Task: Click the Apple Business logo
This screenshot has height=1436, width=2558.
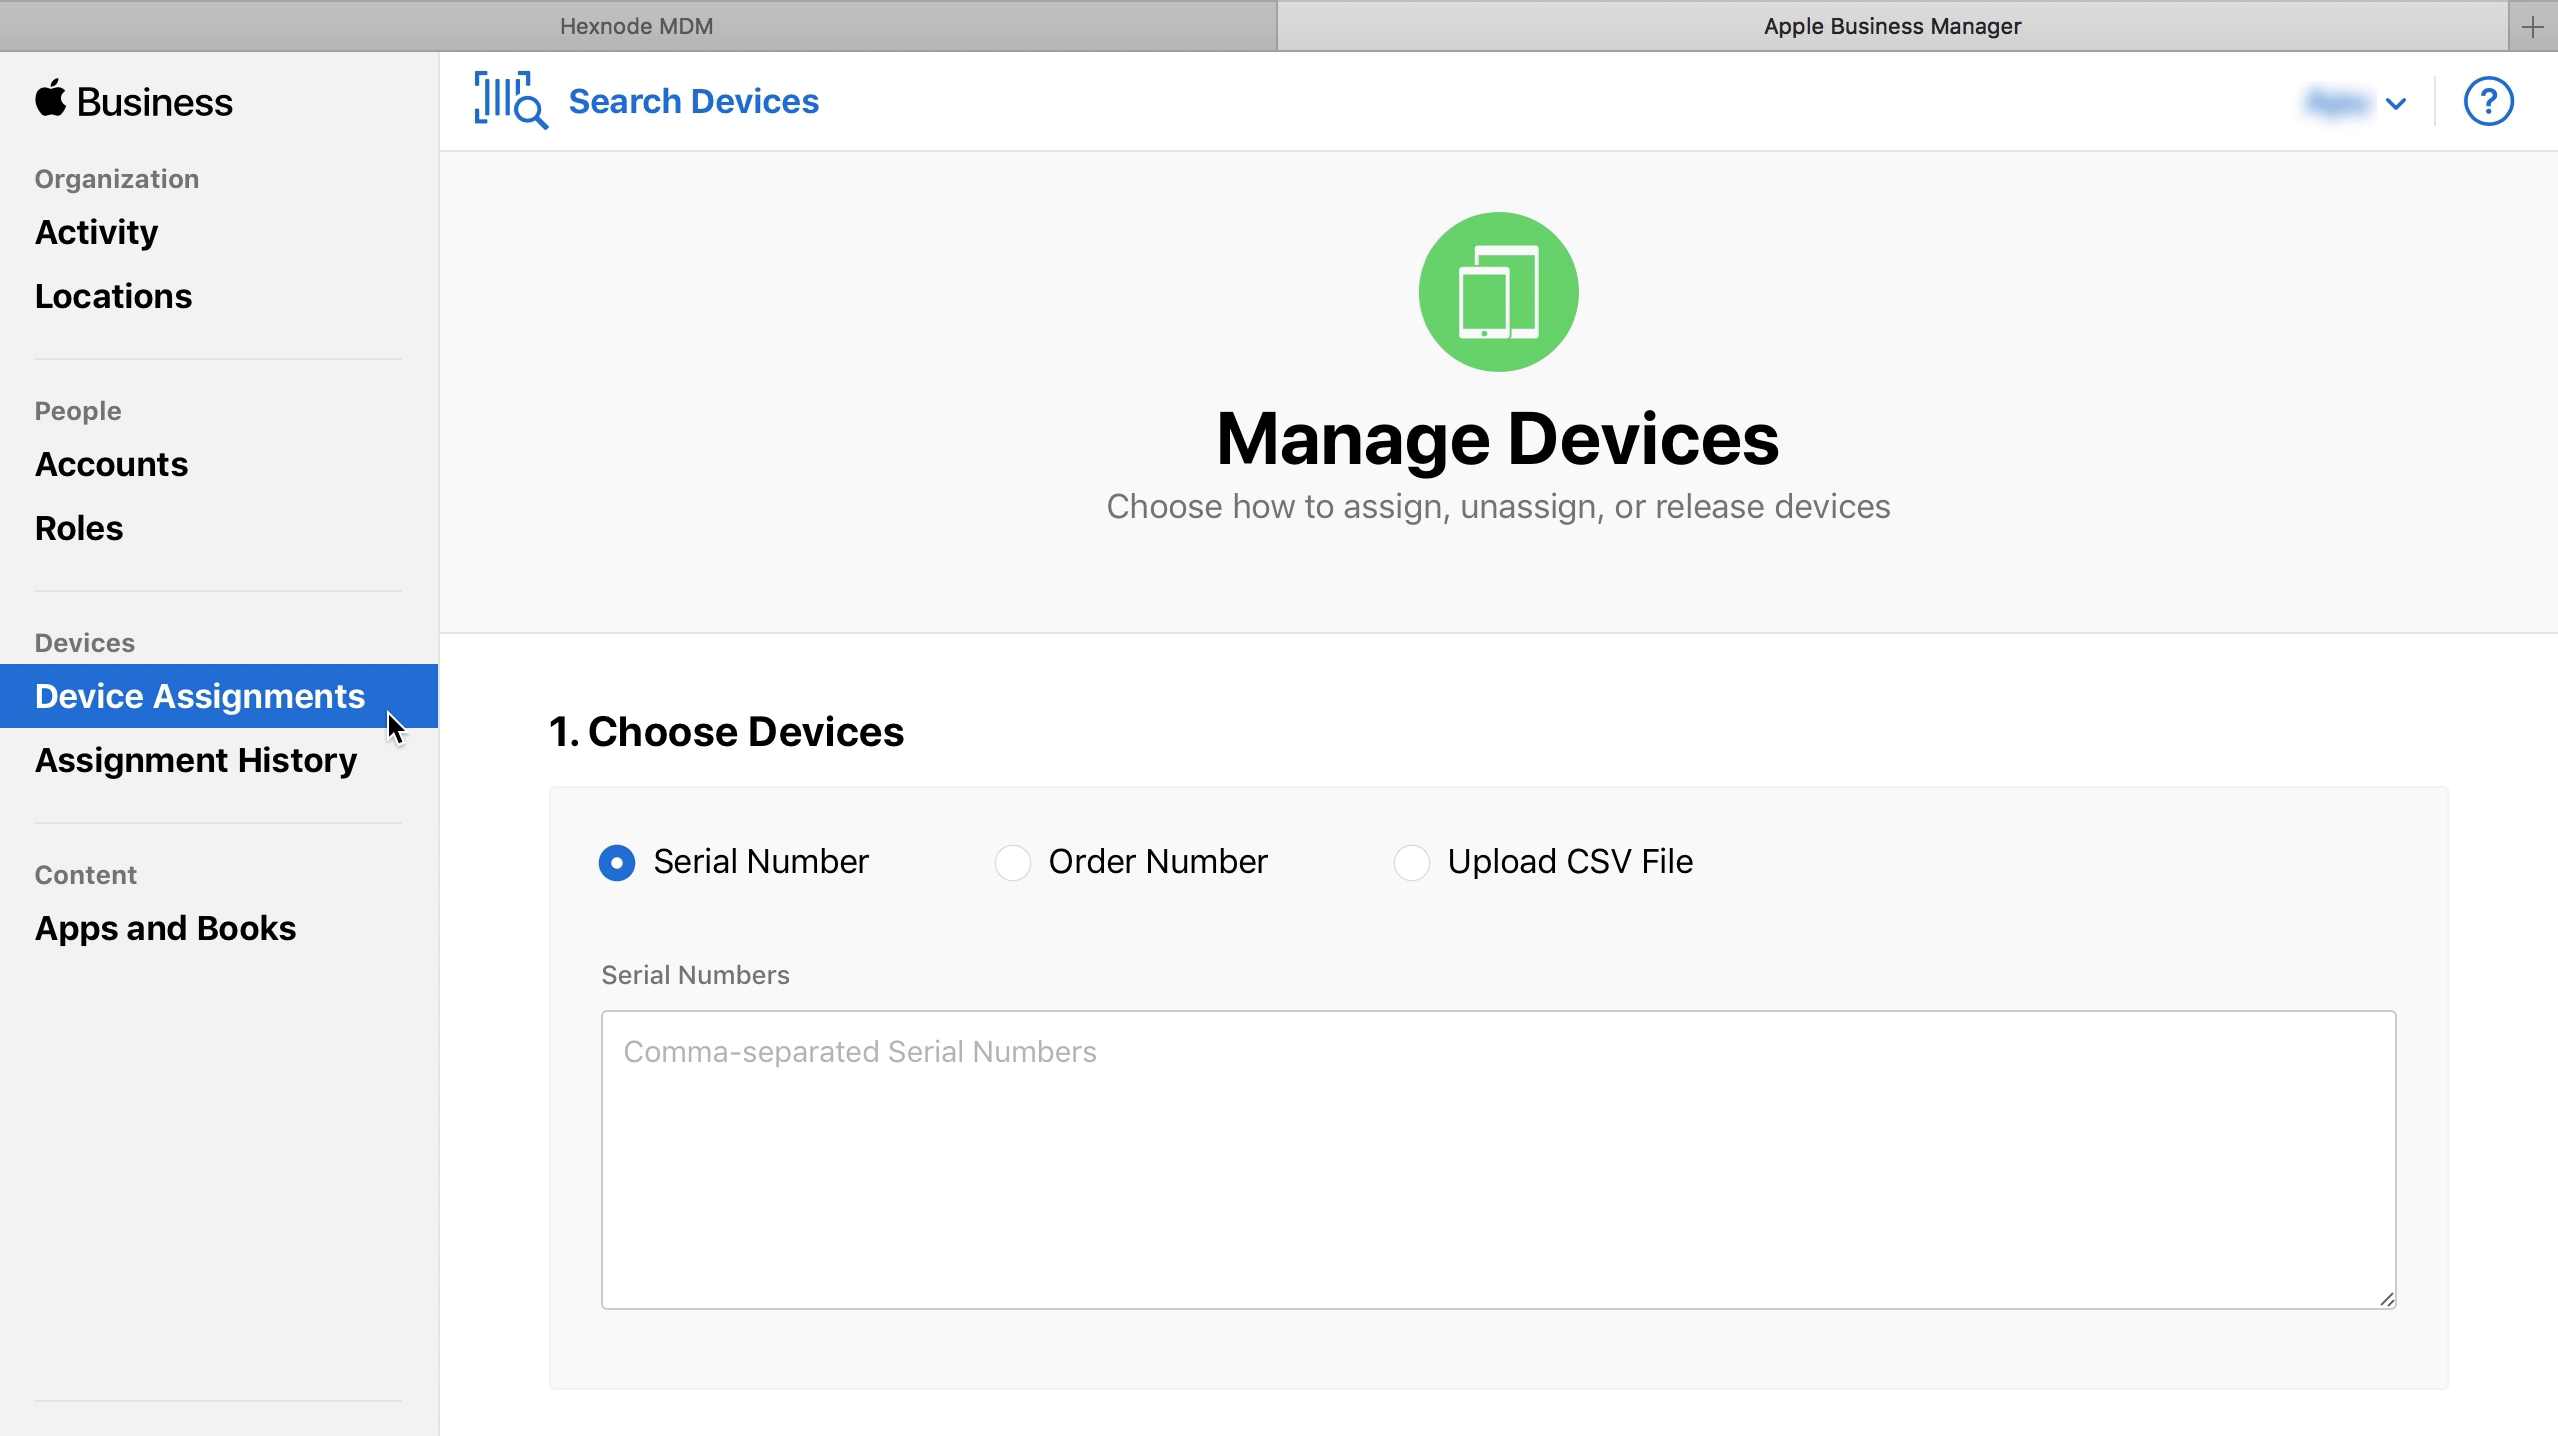Action: coord(134,101)
